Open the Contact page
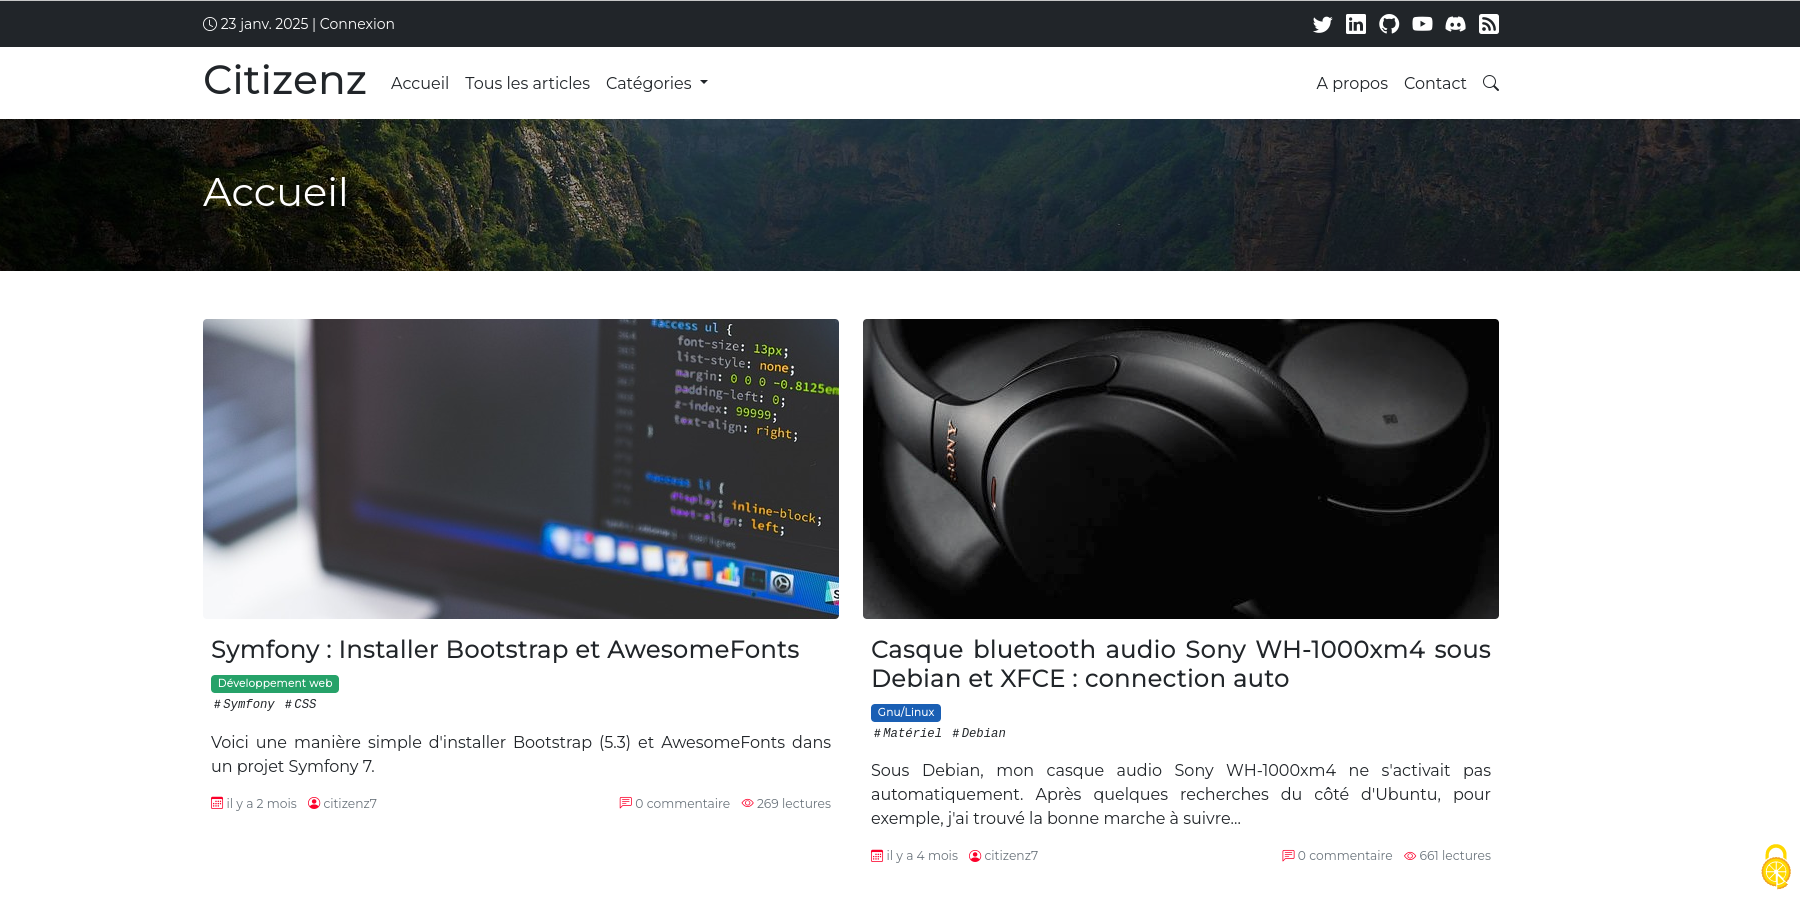The height and width of the screenshot is (898, 1800). pos(1435,83)
